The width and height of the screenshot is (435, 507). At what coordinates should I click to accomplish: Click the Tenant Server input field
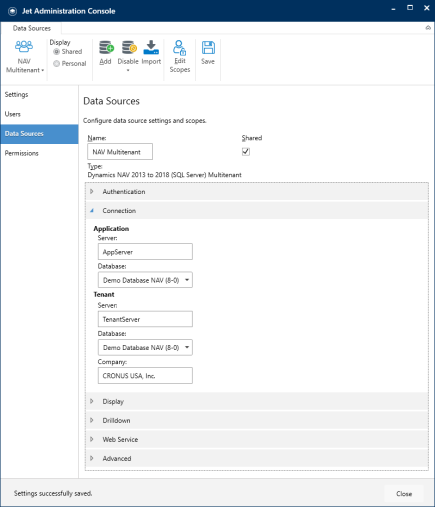click(x=145, y=319)
